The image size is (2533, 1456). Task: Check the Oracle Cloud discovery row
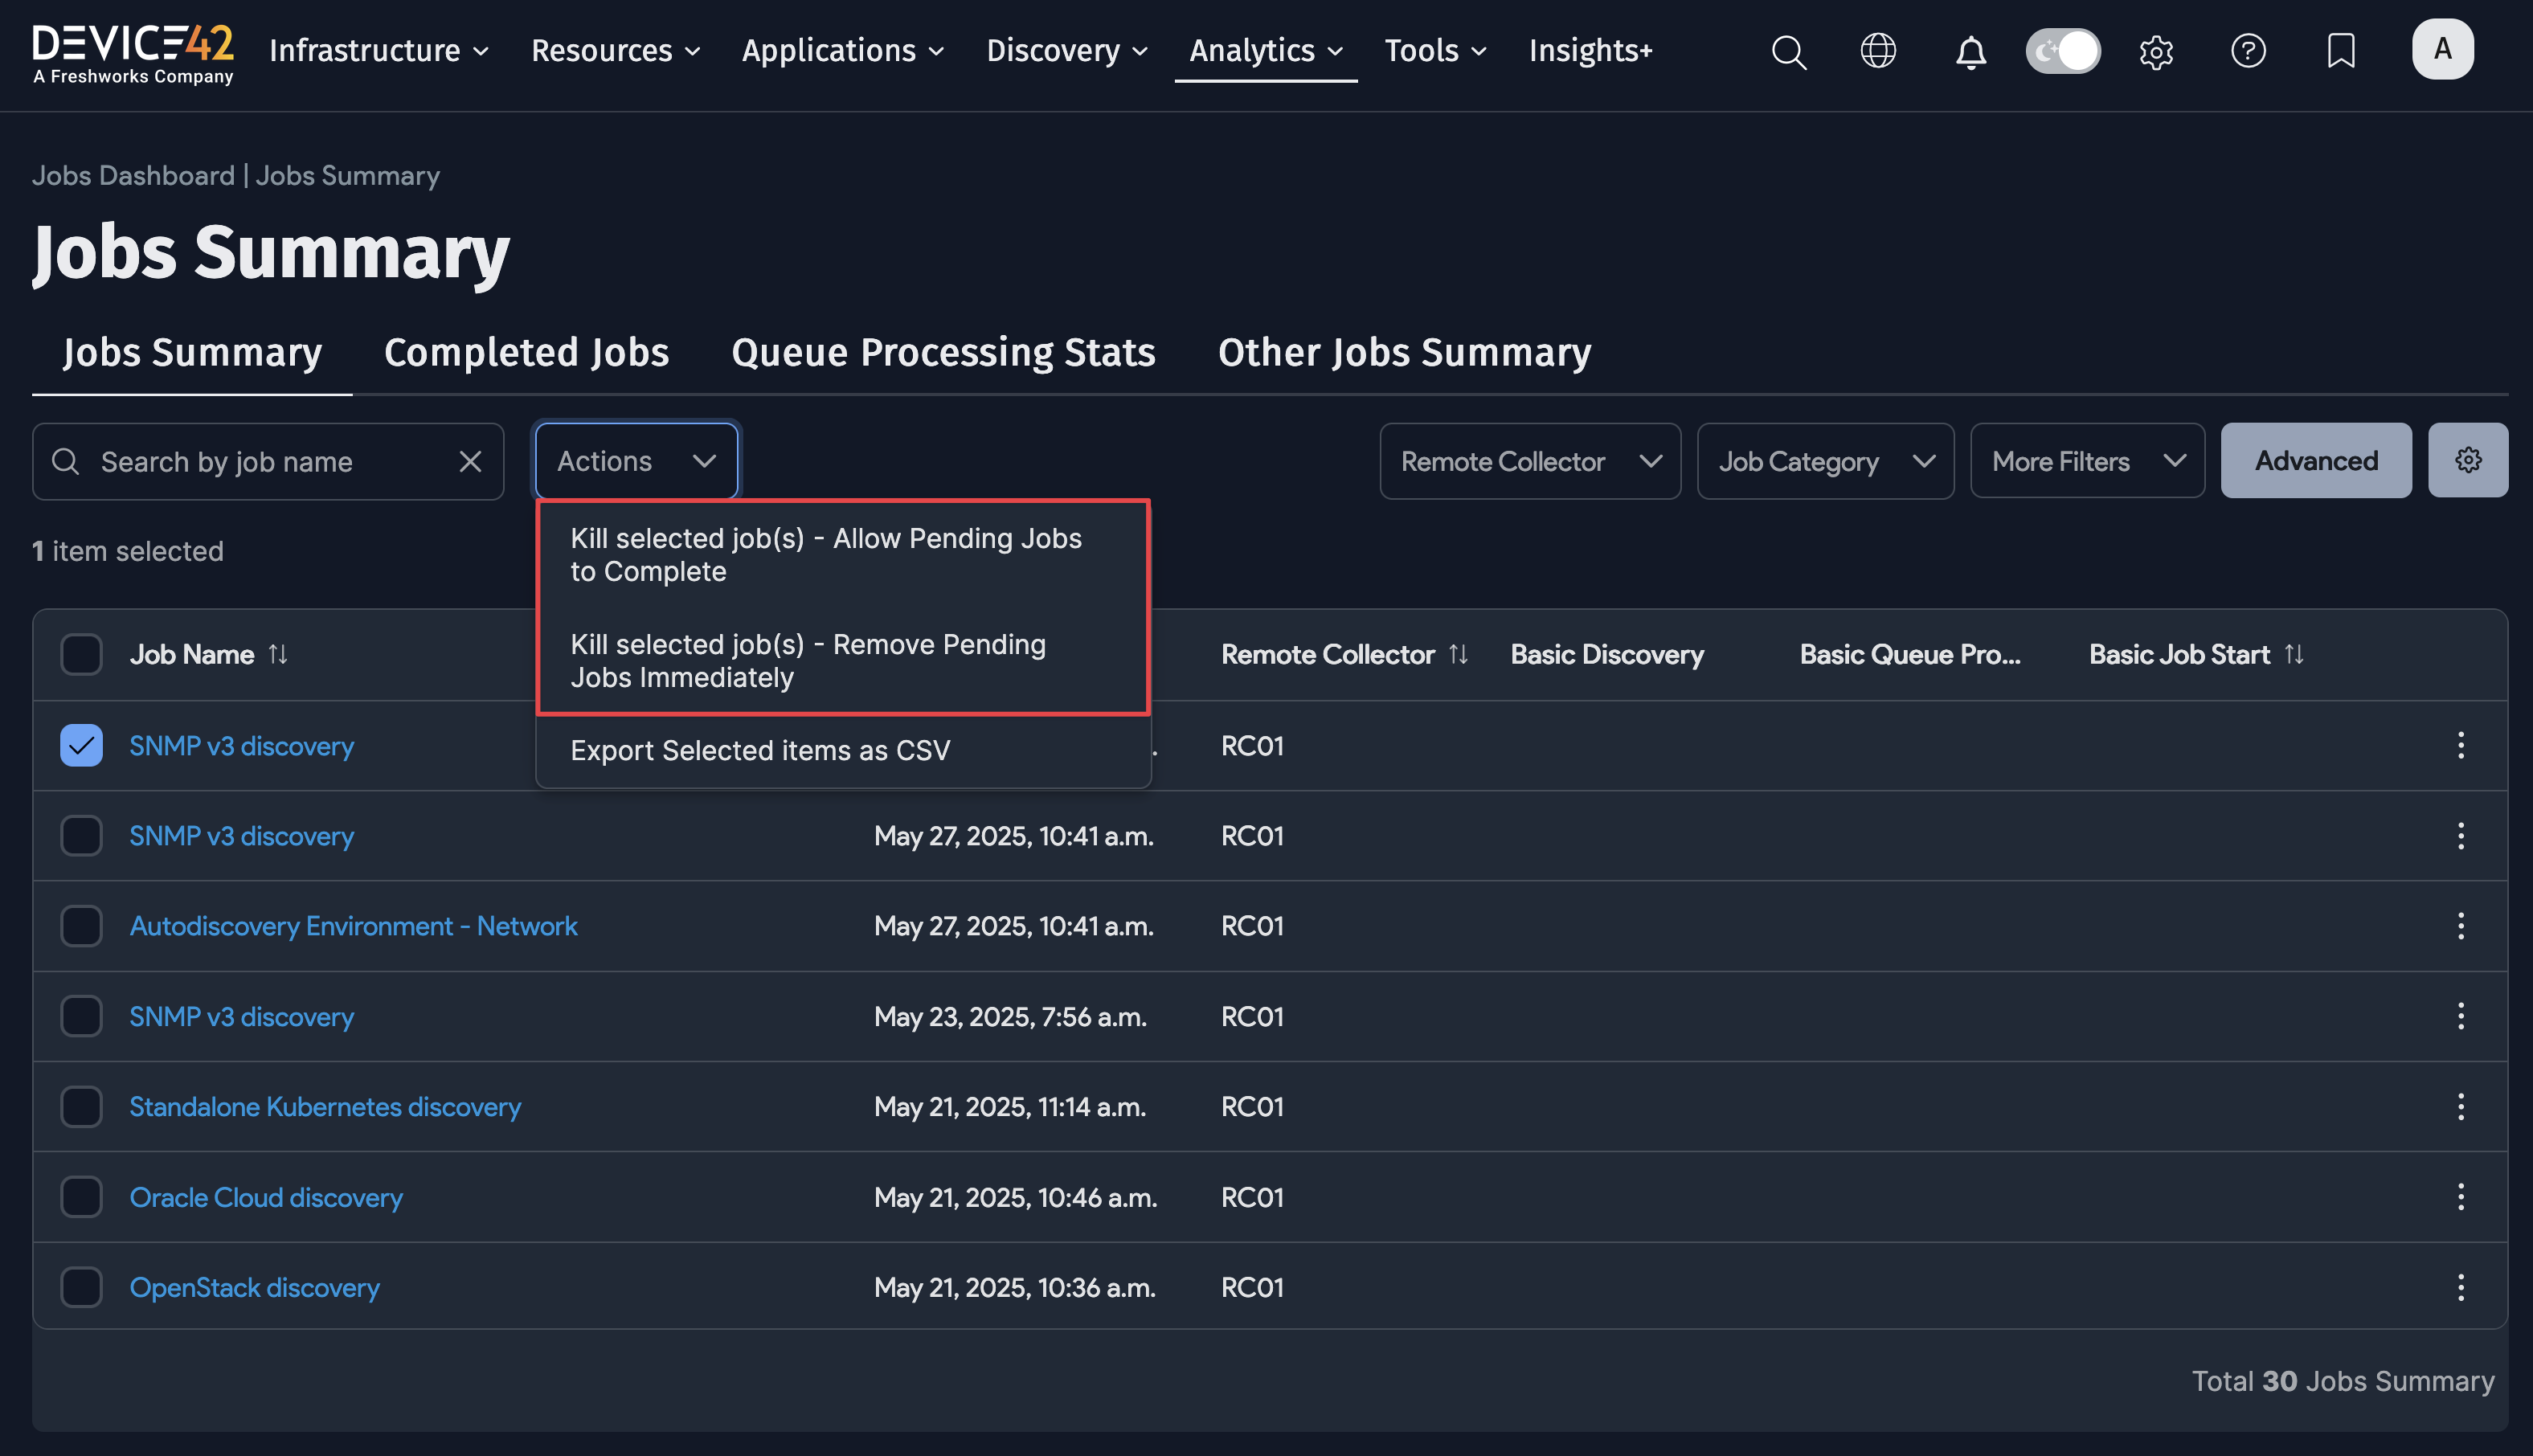tap(81, 1196)
